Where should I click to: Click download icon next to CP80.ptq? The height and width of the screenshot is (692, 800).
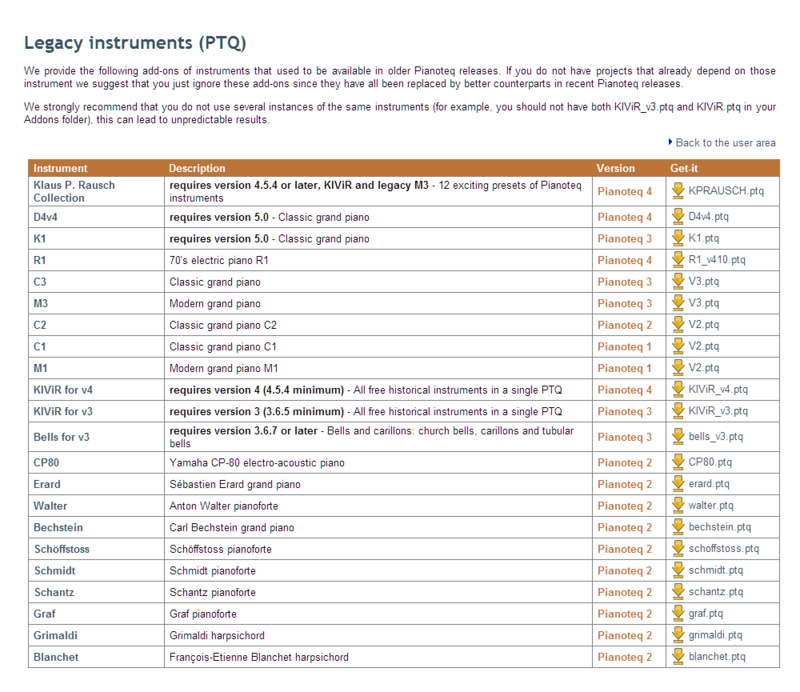678,462
